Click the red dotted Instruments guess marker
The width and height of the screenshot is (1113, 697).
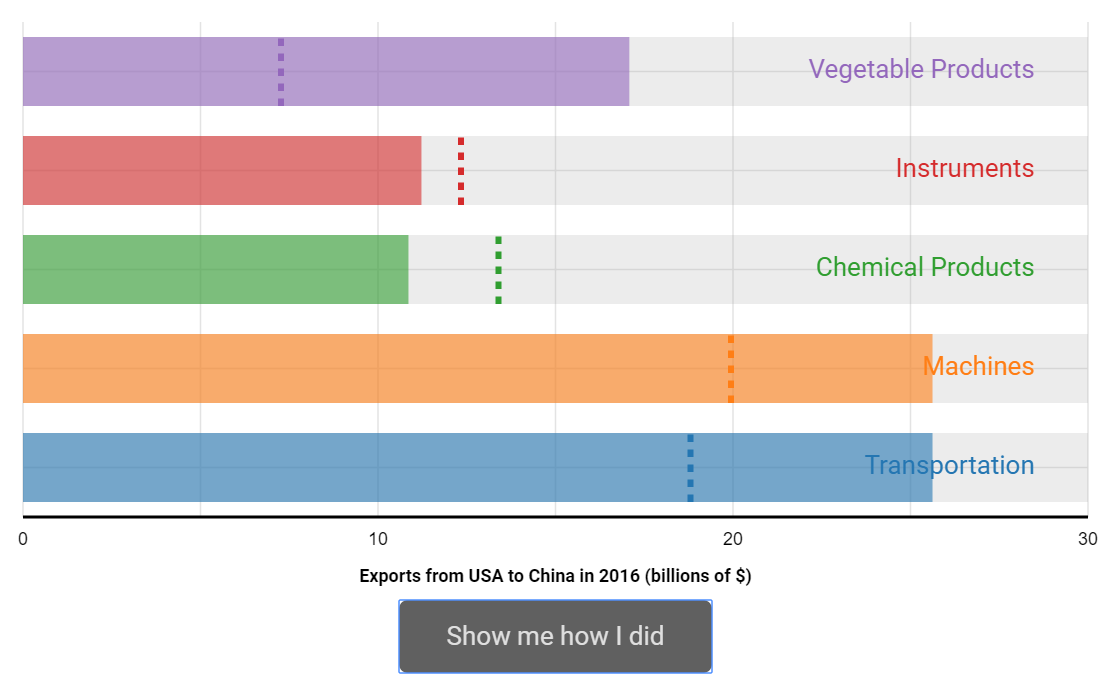coord(461,171)
